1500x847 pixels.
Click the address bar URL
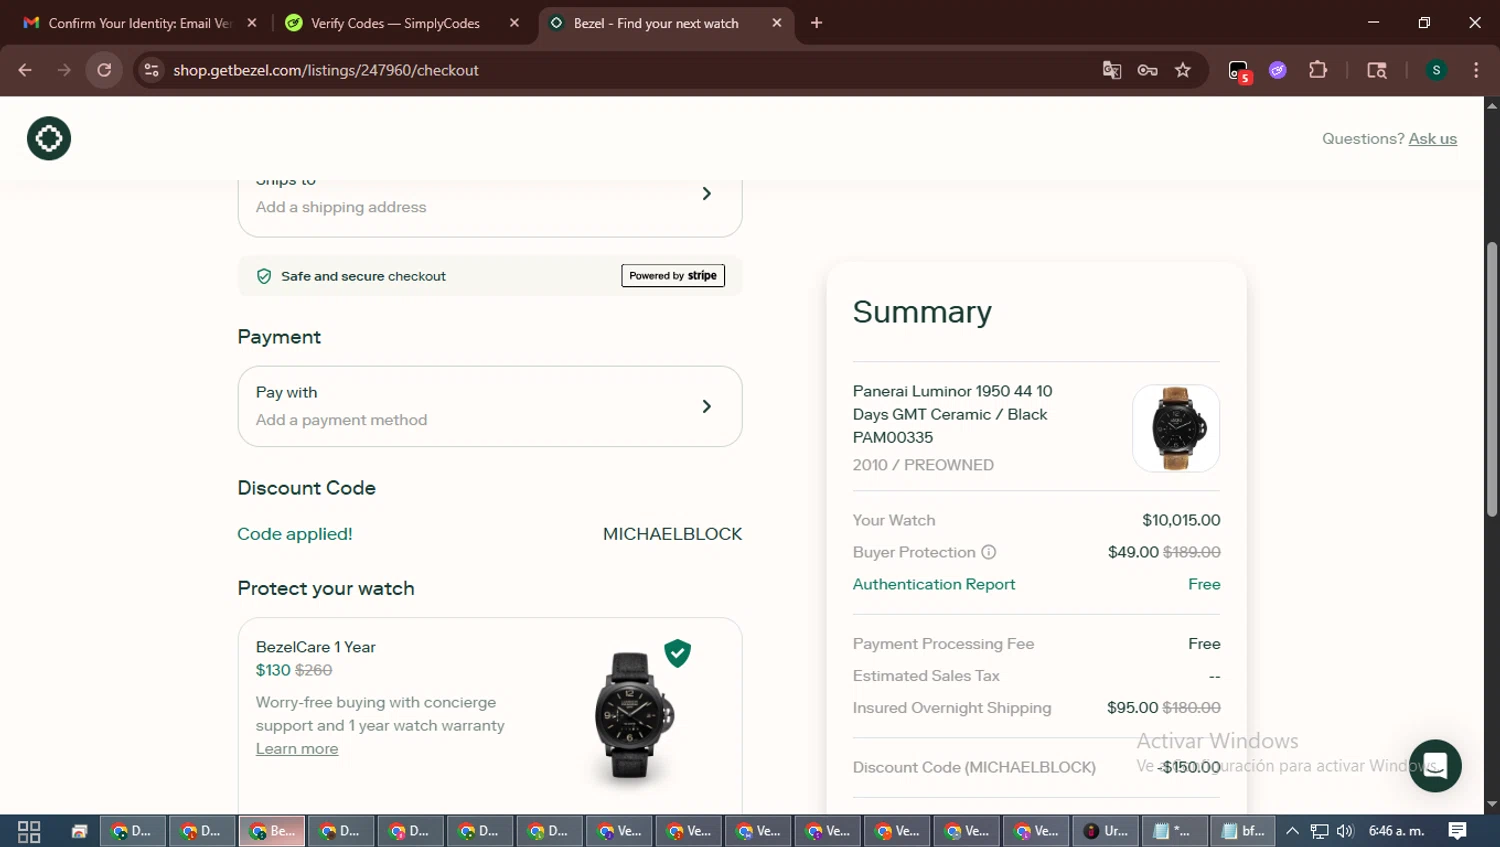(326, 70)
